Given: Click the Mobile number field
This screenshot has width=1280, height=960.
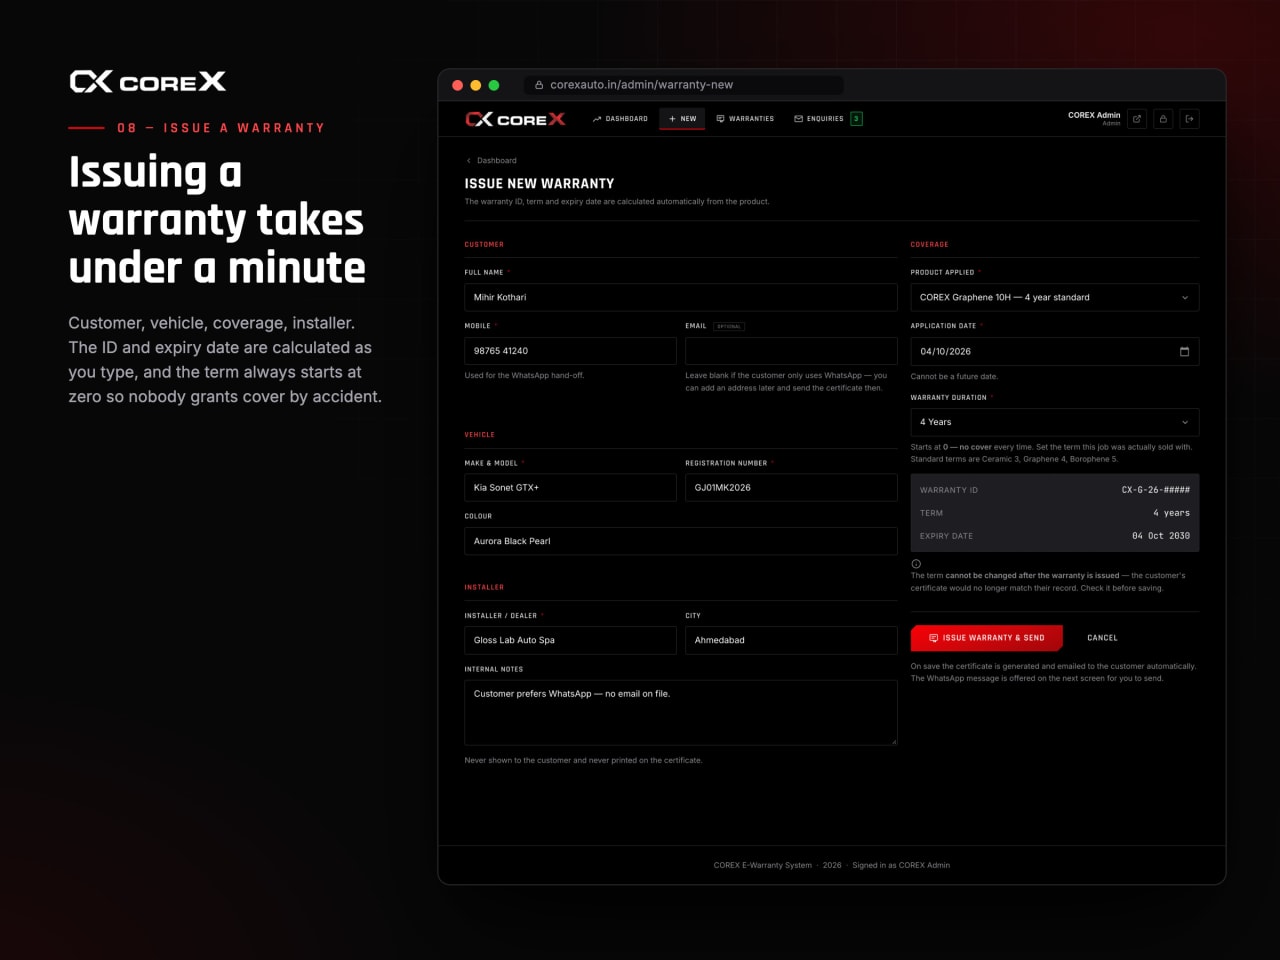Looking at the screenshot, I should 570,351.
